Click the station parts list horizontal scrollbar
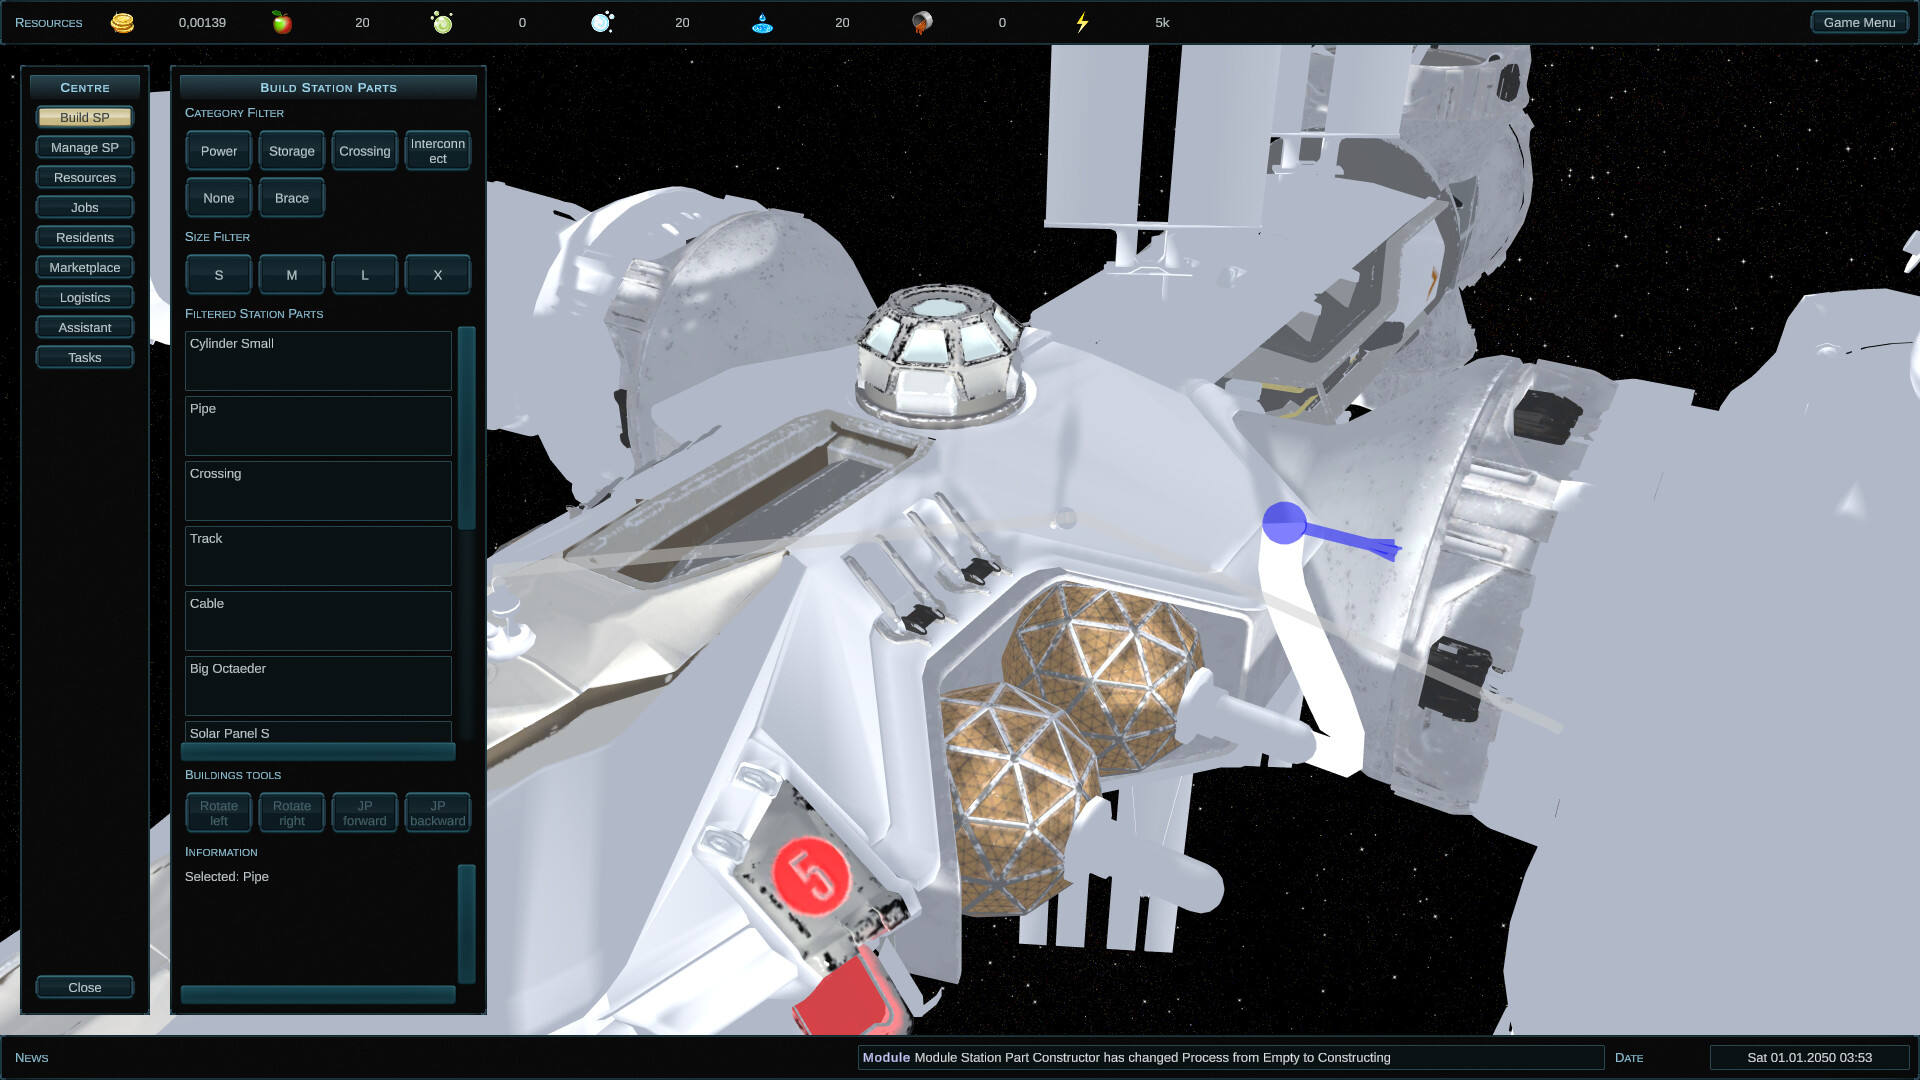 point(318,751)
